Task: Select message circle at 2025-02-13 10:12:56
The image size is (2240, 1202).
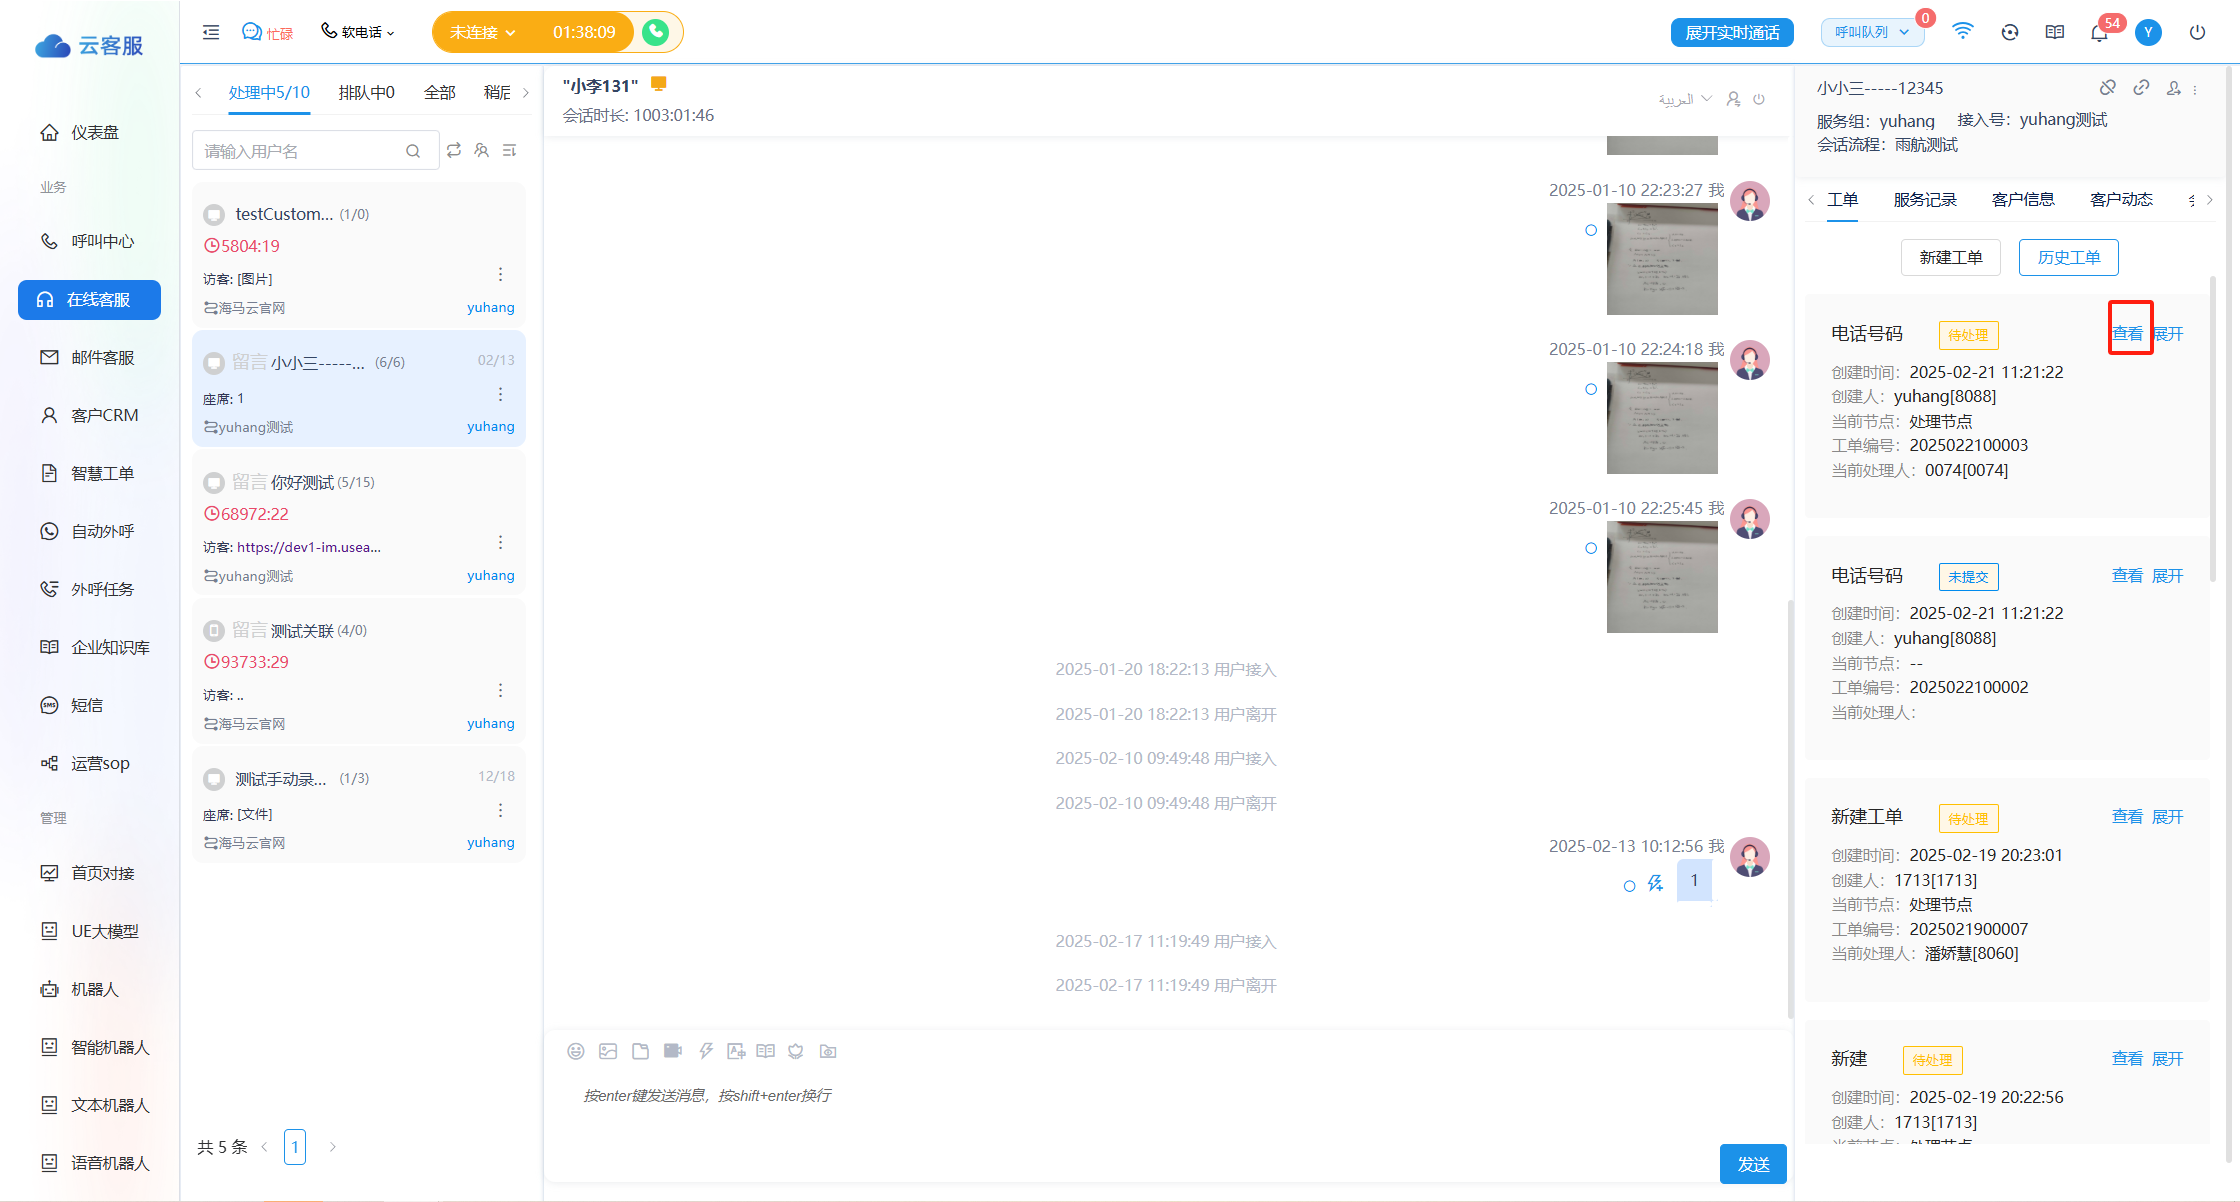Action: point(1630,886)
